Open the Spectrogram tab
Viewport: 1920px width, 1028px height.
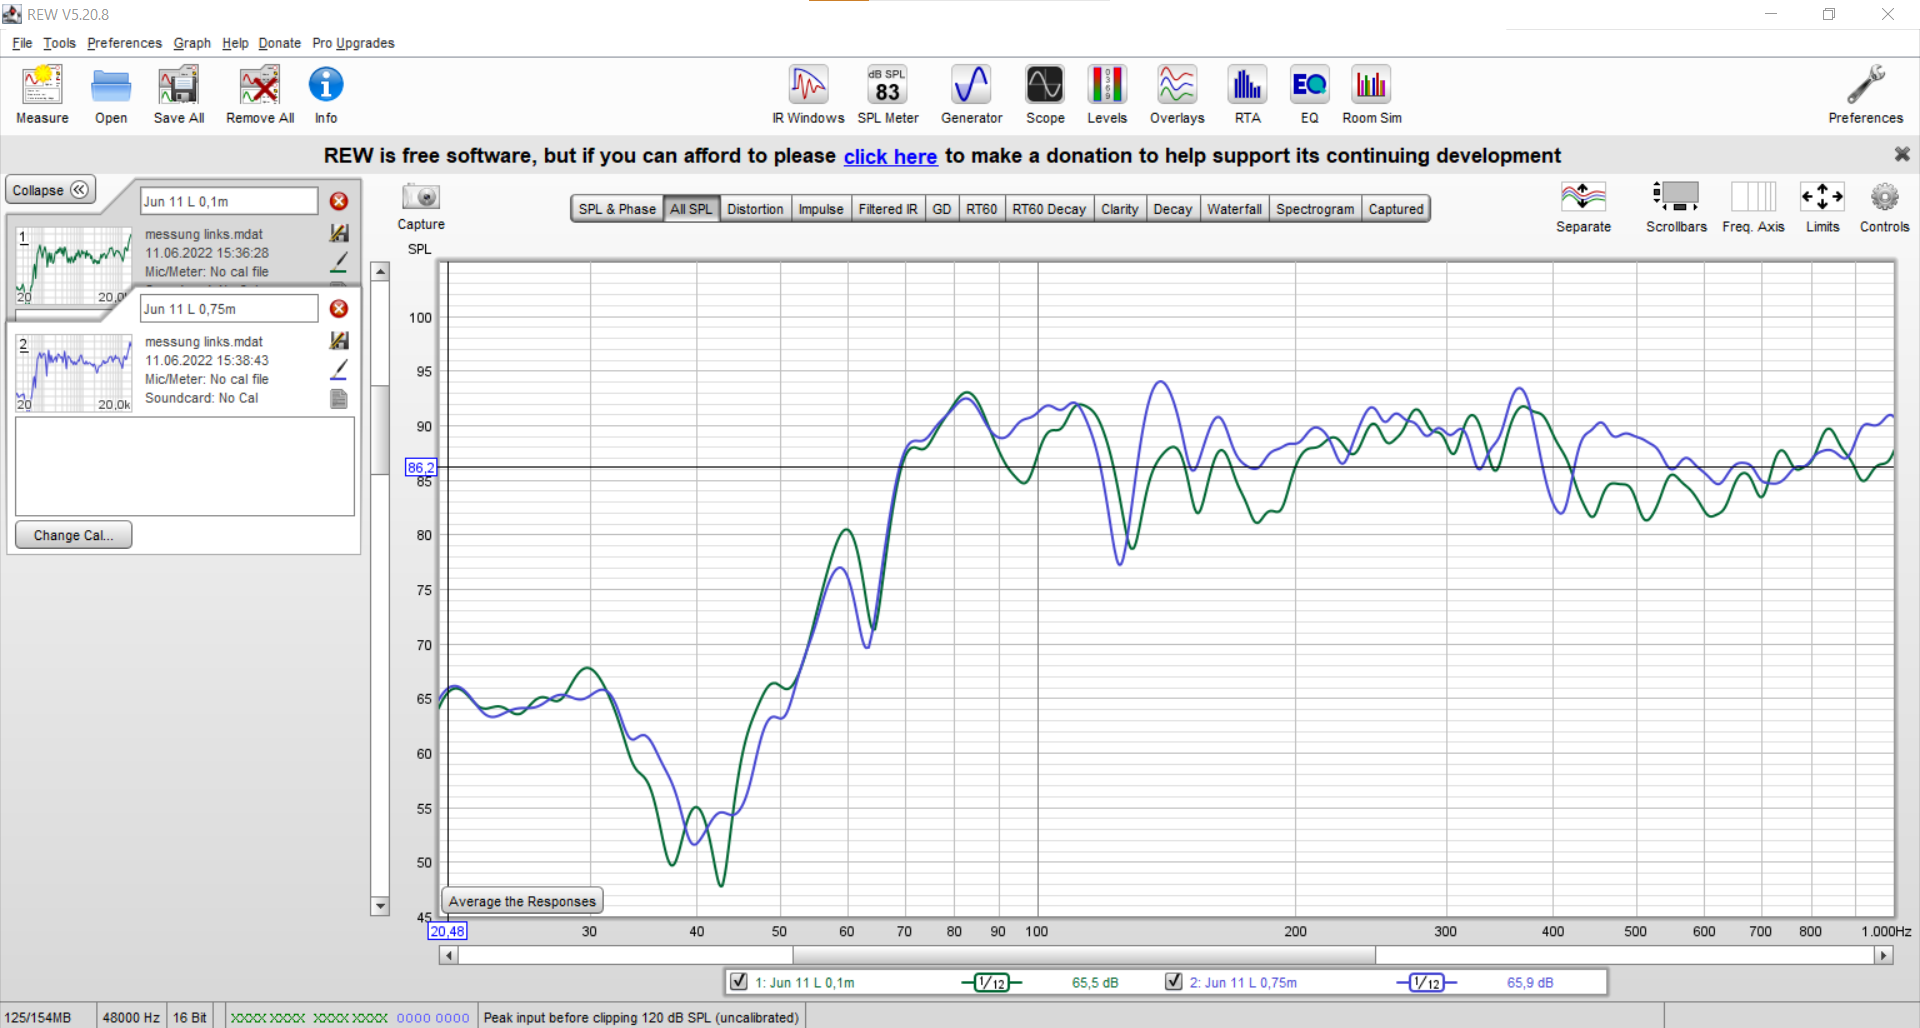pos(1315,209)
